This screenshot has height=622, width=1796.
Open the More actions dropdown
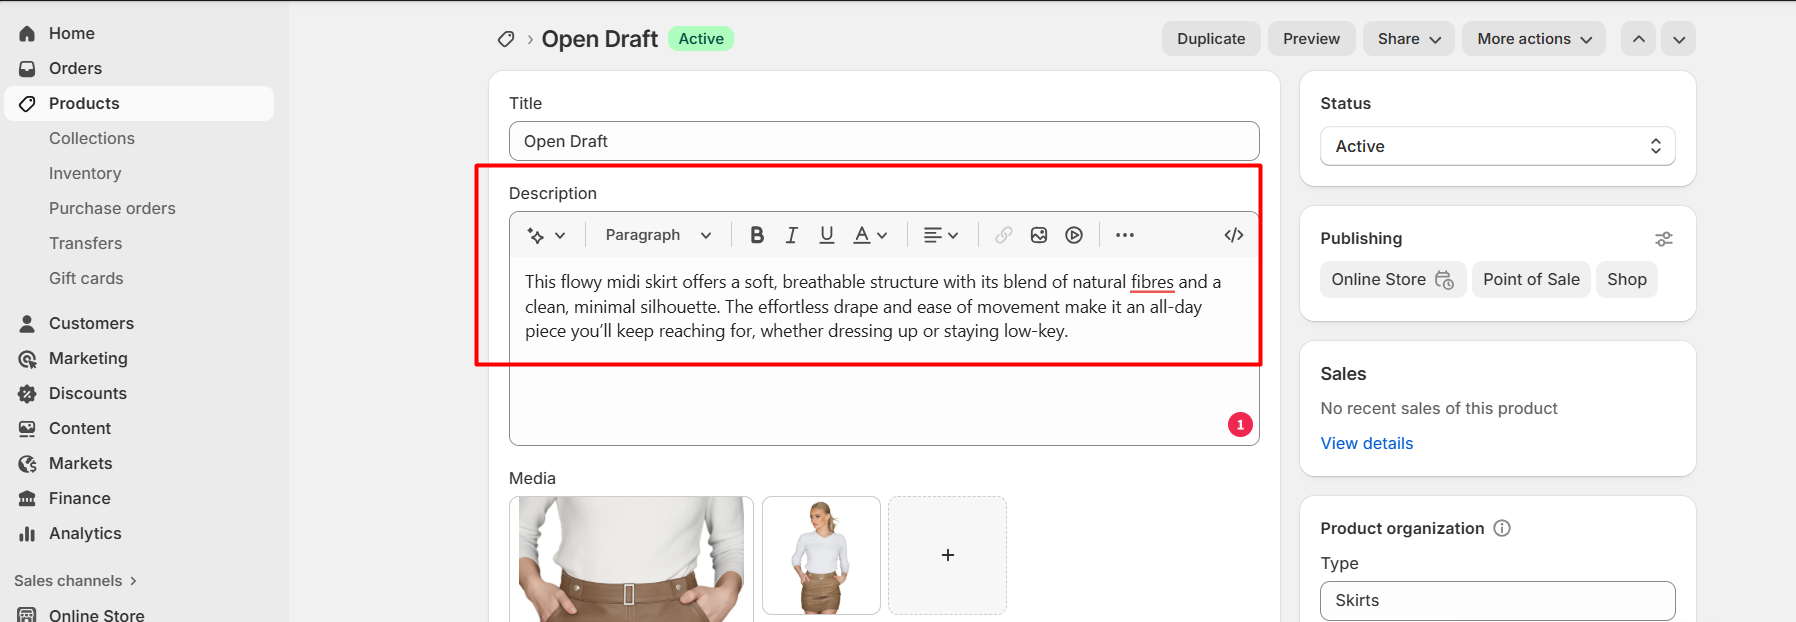[1534, 39]
